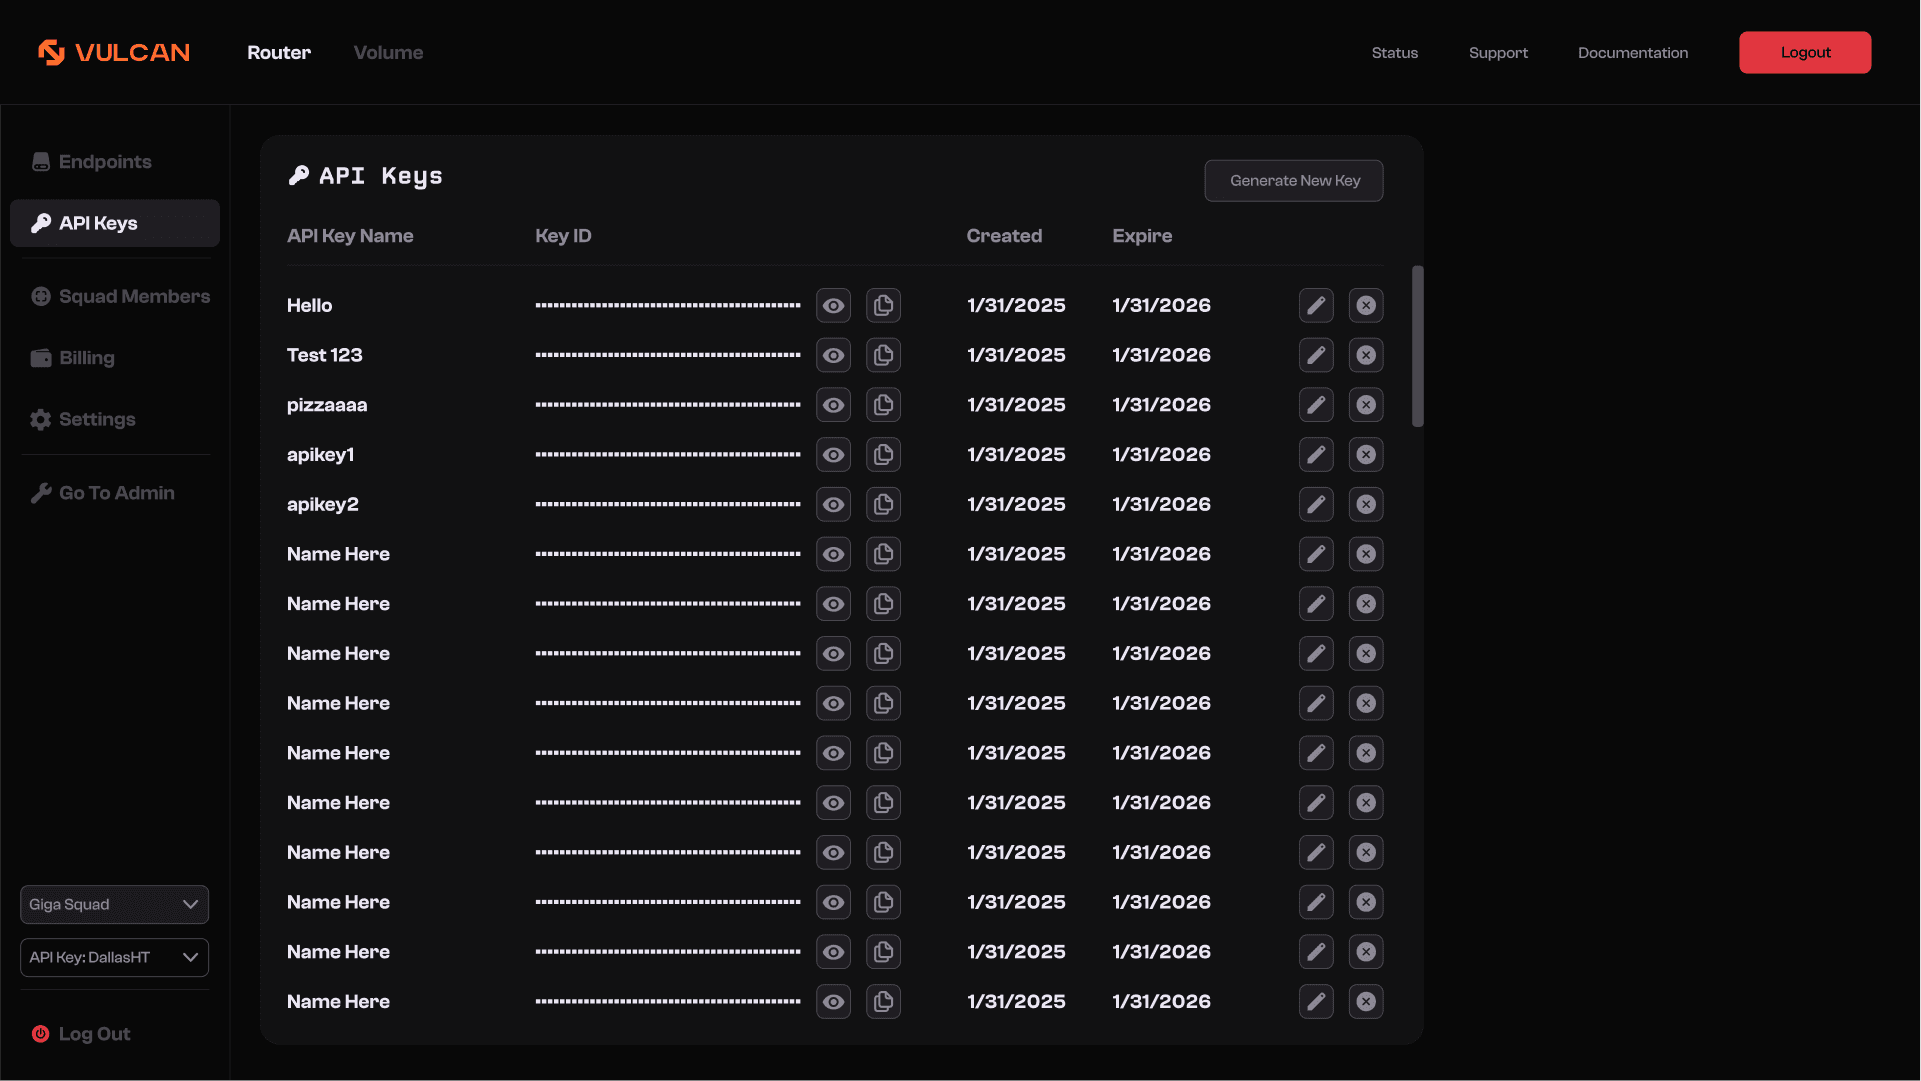This screenshot has height=1081, width=1921.
Task: Switch to the Volume tab
Action: [388, 53]
